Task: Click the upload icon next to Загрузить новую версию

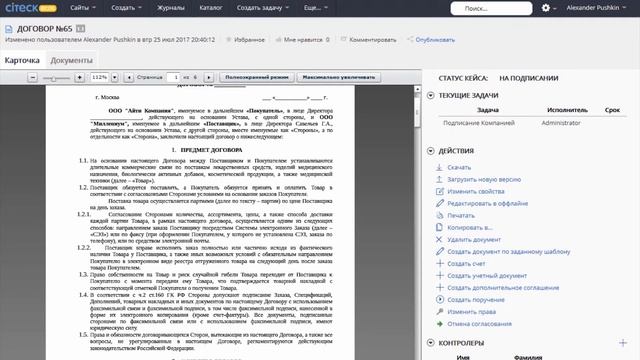Action: coord(439,179)
